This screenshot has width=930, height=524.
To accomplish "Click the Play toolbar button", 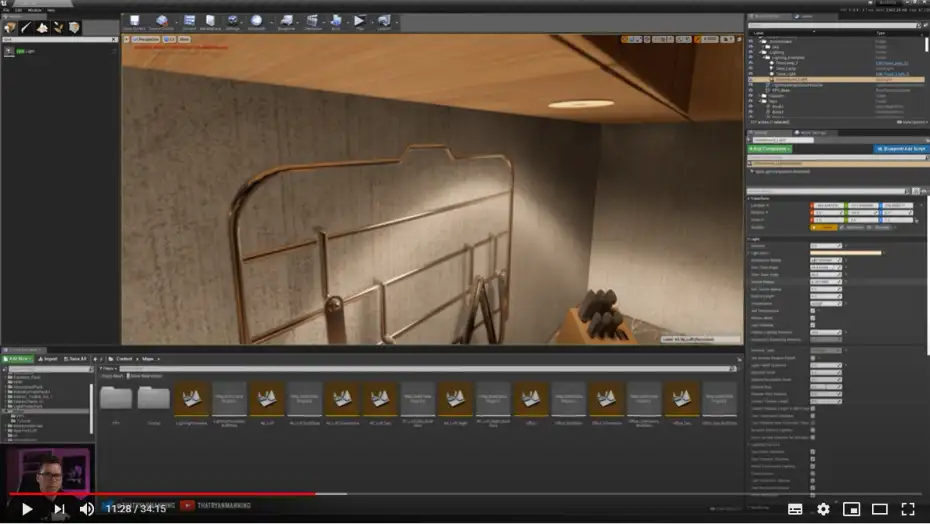I will coord(359,23).
